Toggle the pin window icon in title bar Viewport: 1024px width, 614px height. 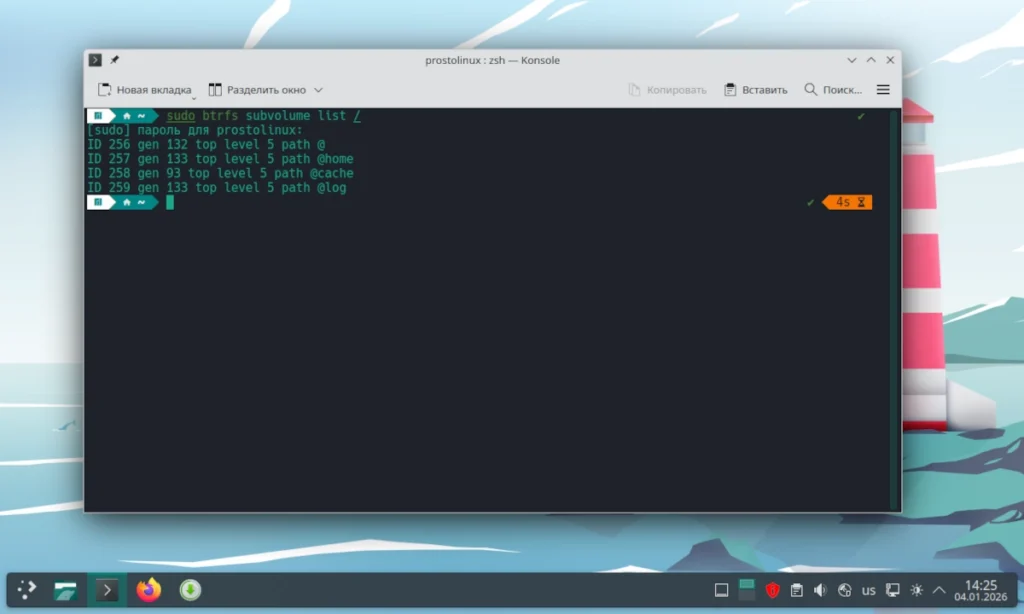pos(114,60)
